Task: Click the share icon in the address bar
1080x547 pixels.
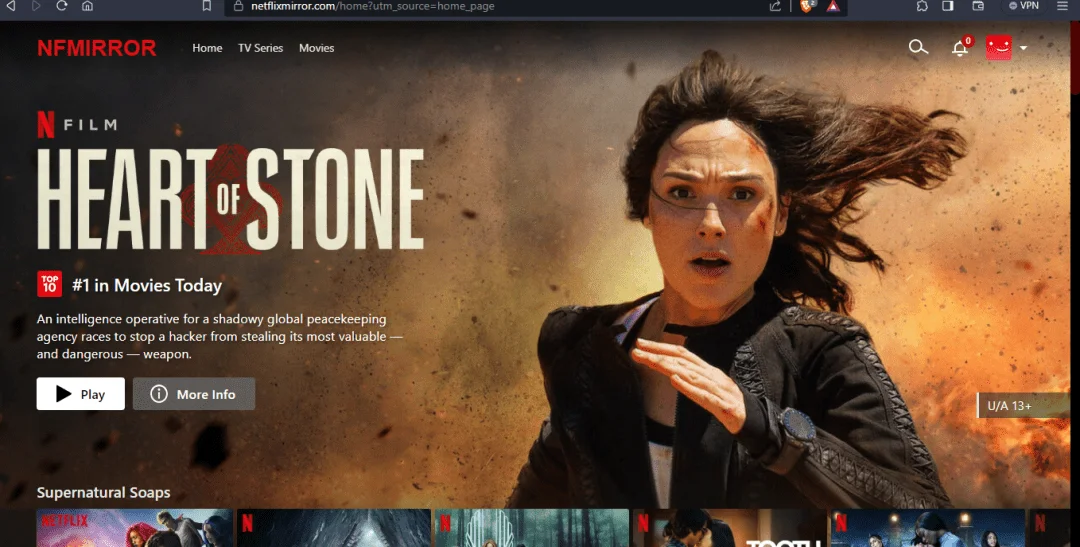Action: pyautogui.click(x=775, y=6)
